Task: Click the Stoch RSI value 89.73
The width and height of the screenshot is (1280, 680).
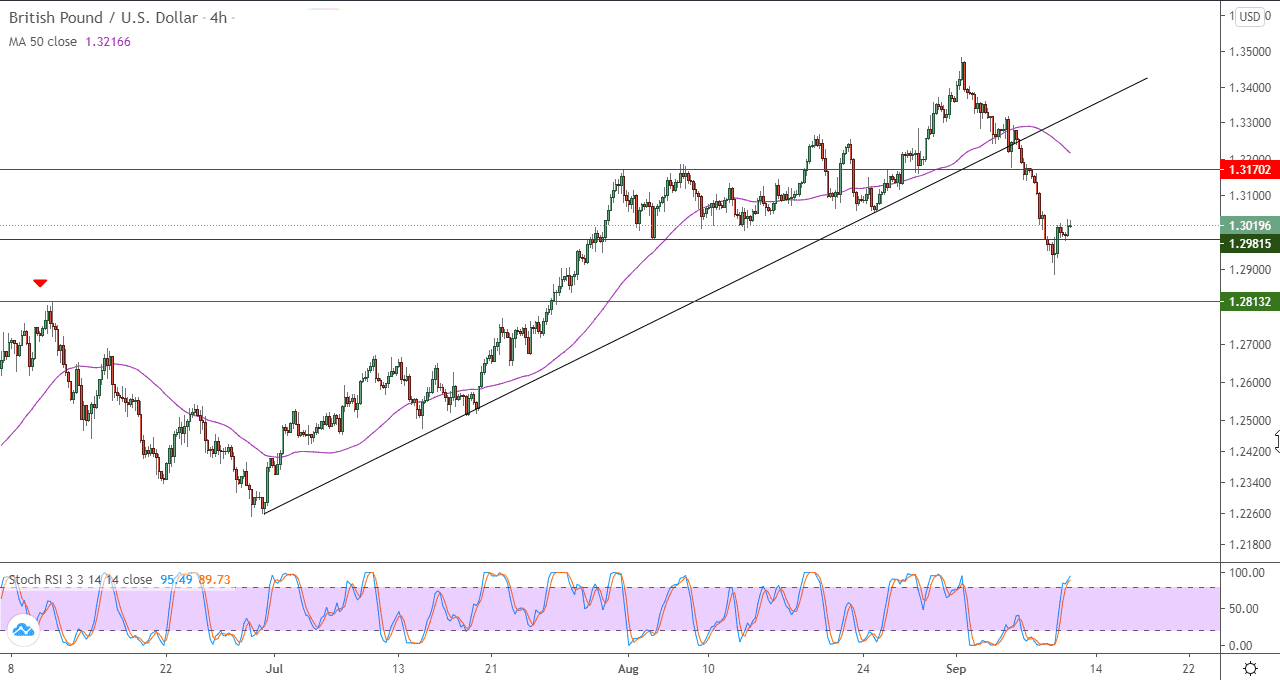Action: [215, 580]
